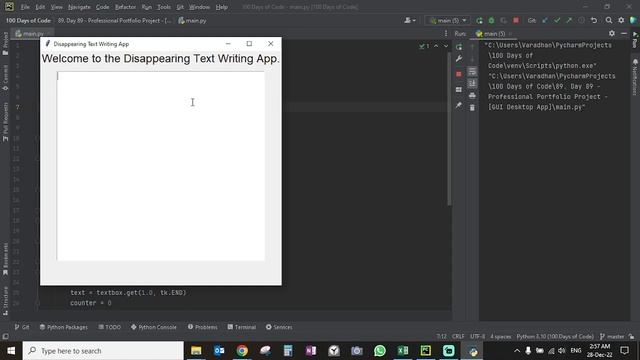
Task: Jump to next highlighted problem arrow
Action: tap(446, 46)
